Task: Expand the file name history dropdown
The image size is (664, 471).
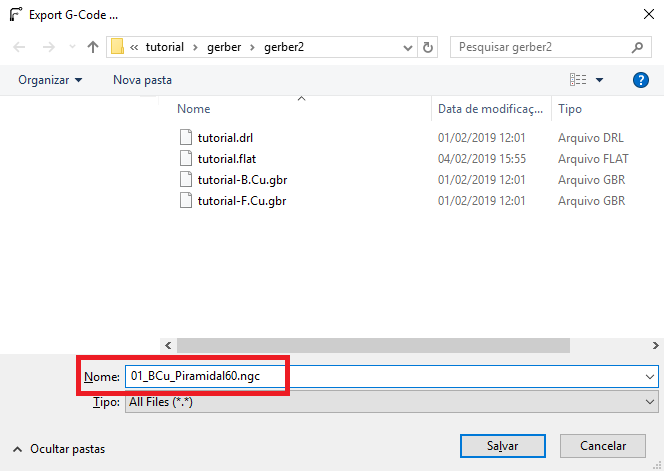Action: [650, 376]
